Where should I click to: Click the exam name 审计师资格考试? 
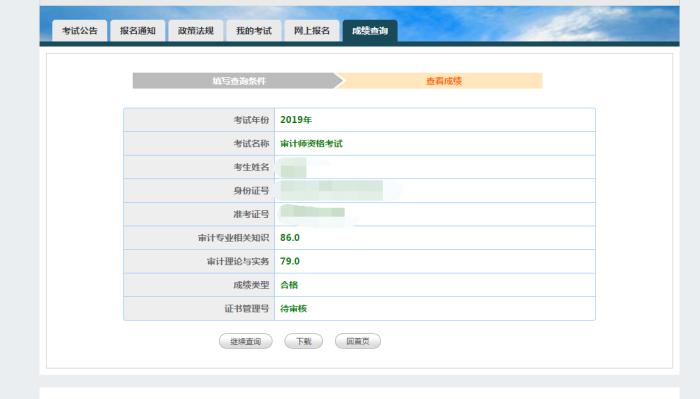tap(311, 144)
